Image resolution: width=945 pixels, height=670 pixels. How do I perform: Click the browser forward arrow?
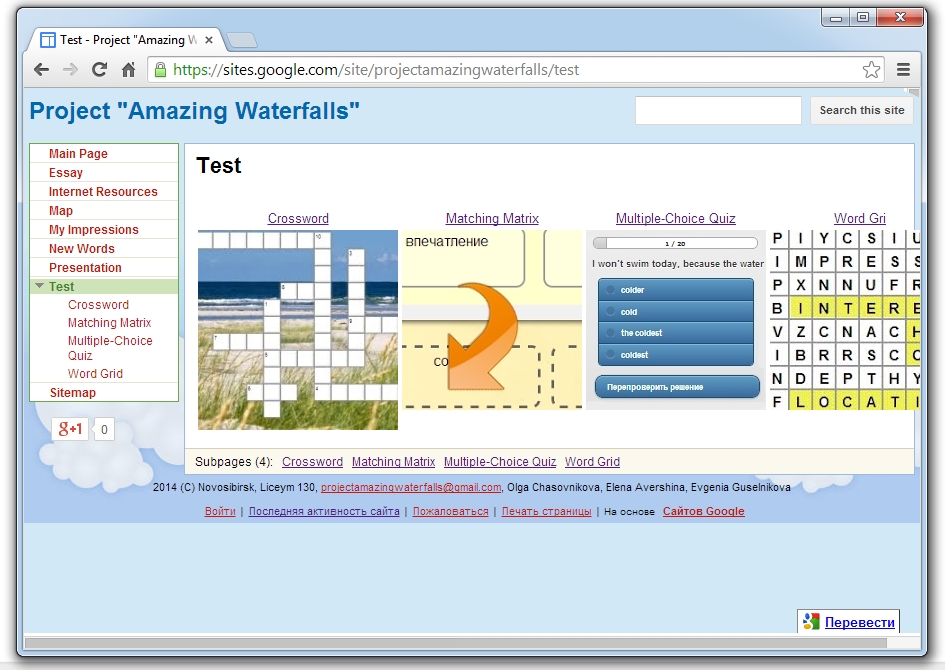[x=70, y=70]
